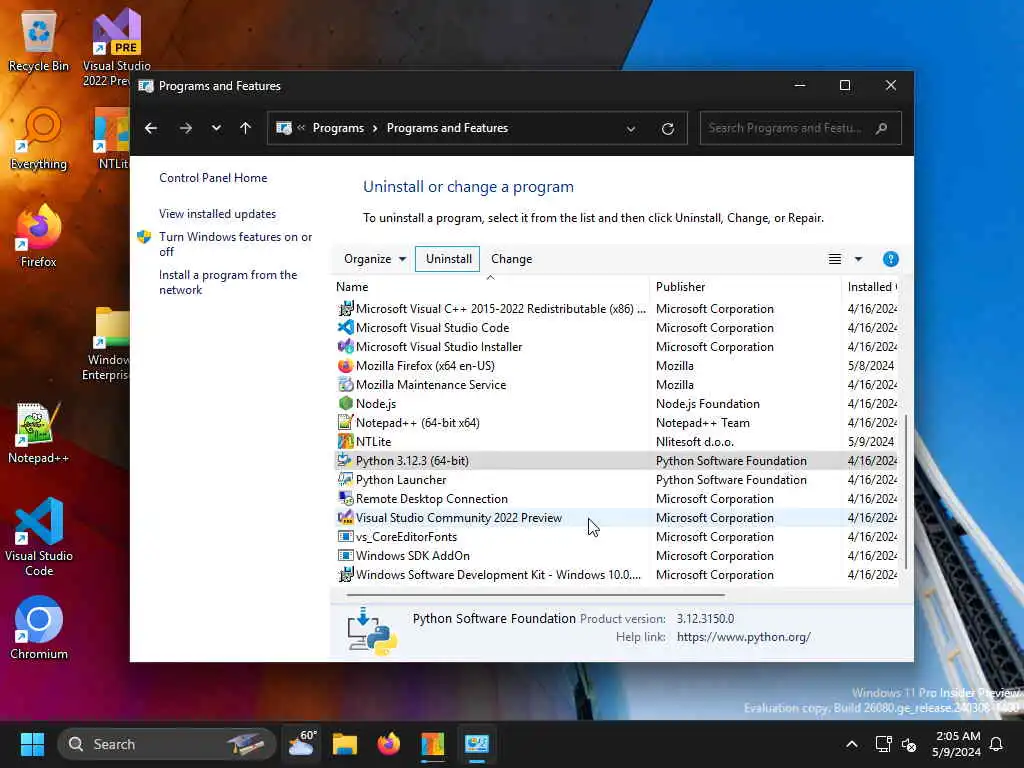Select Microsoft Visual C++ 2015-2022 Redistributable (x86)
This screenshot has height=768, width=1024.
click(615, 308)
